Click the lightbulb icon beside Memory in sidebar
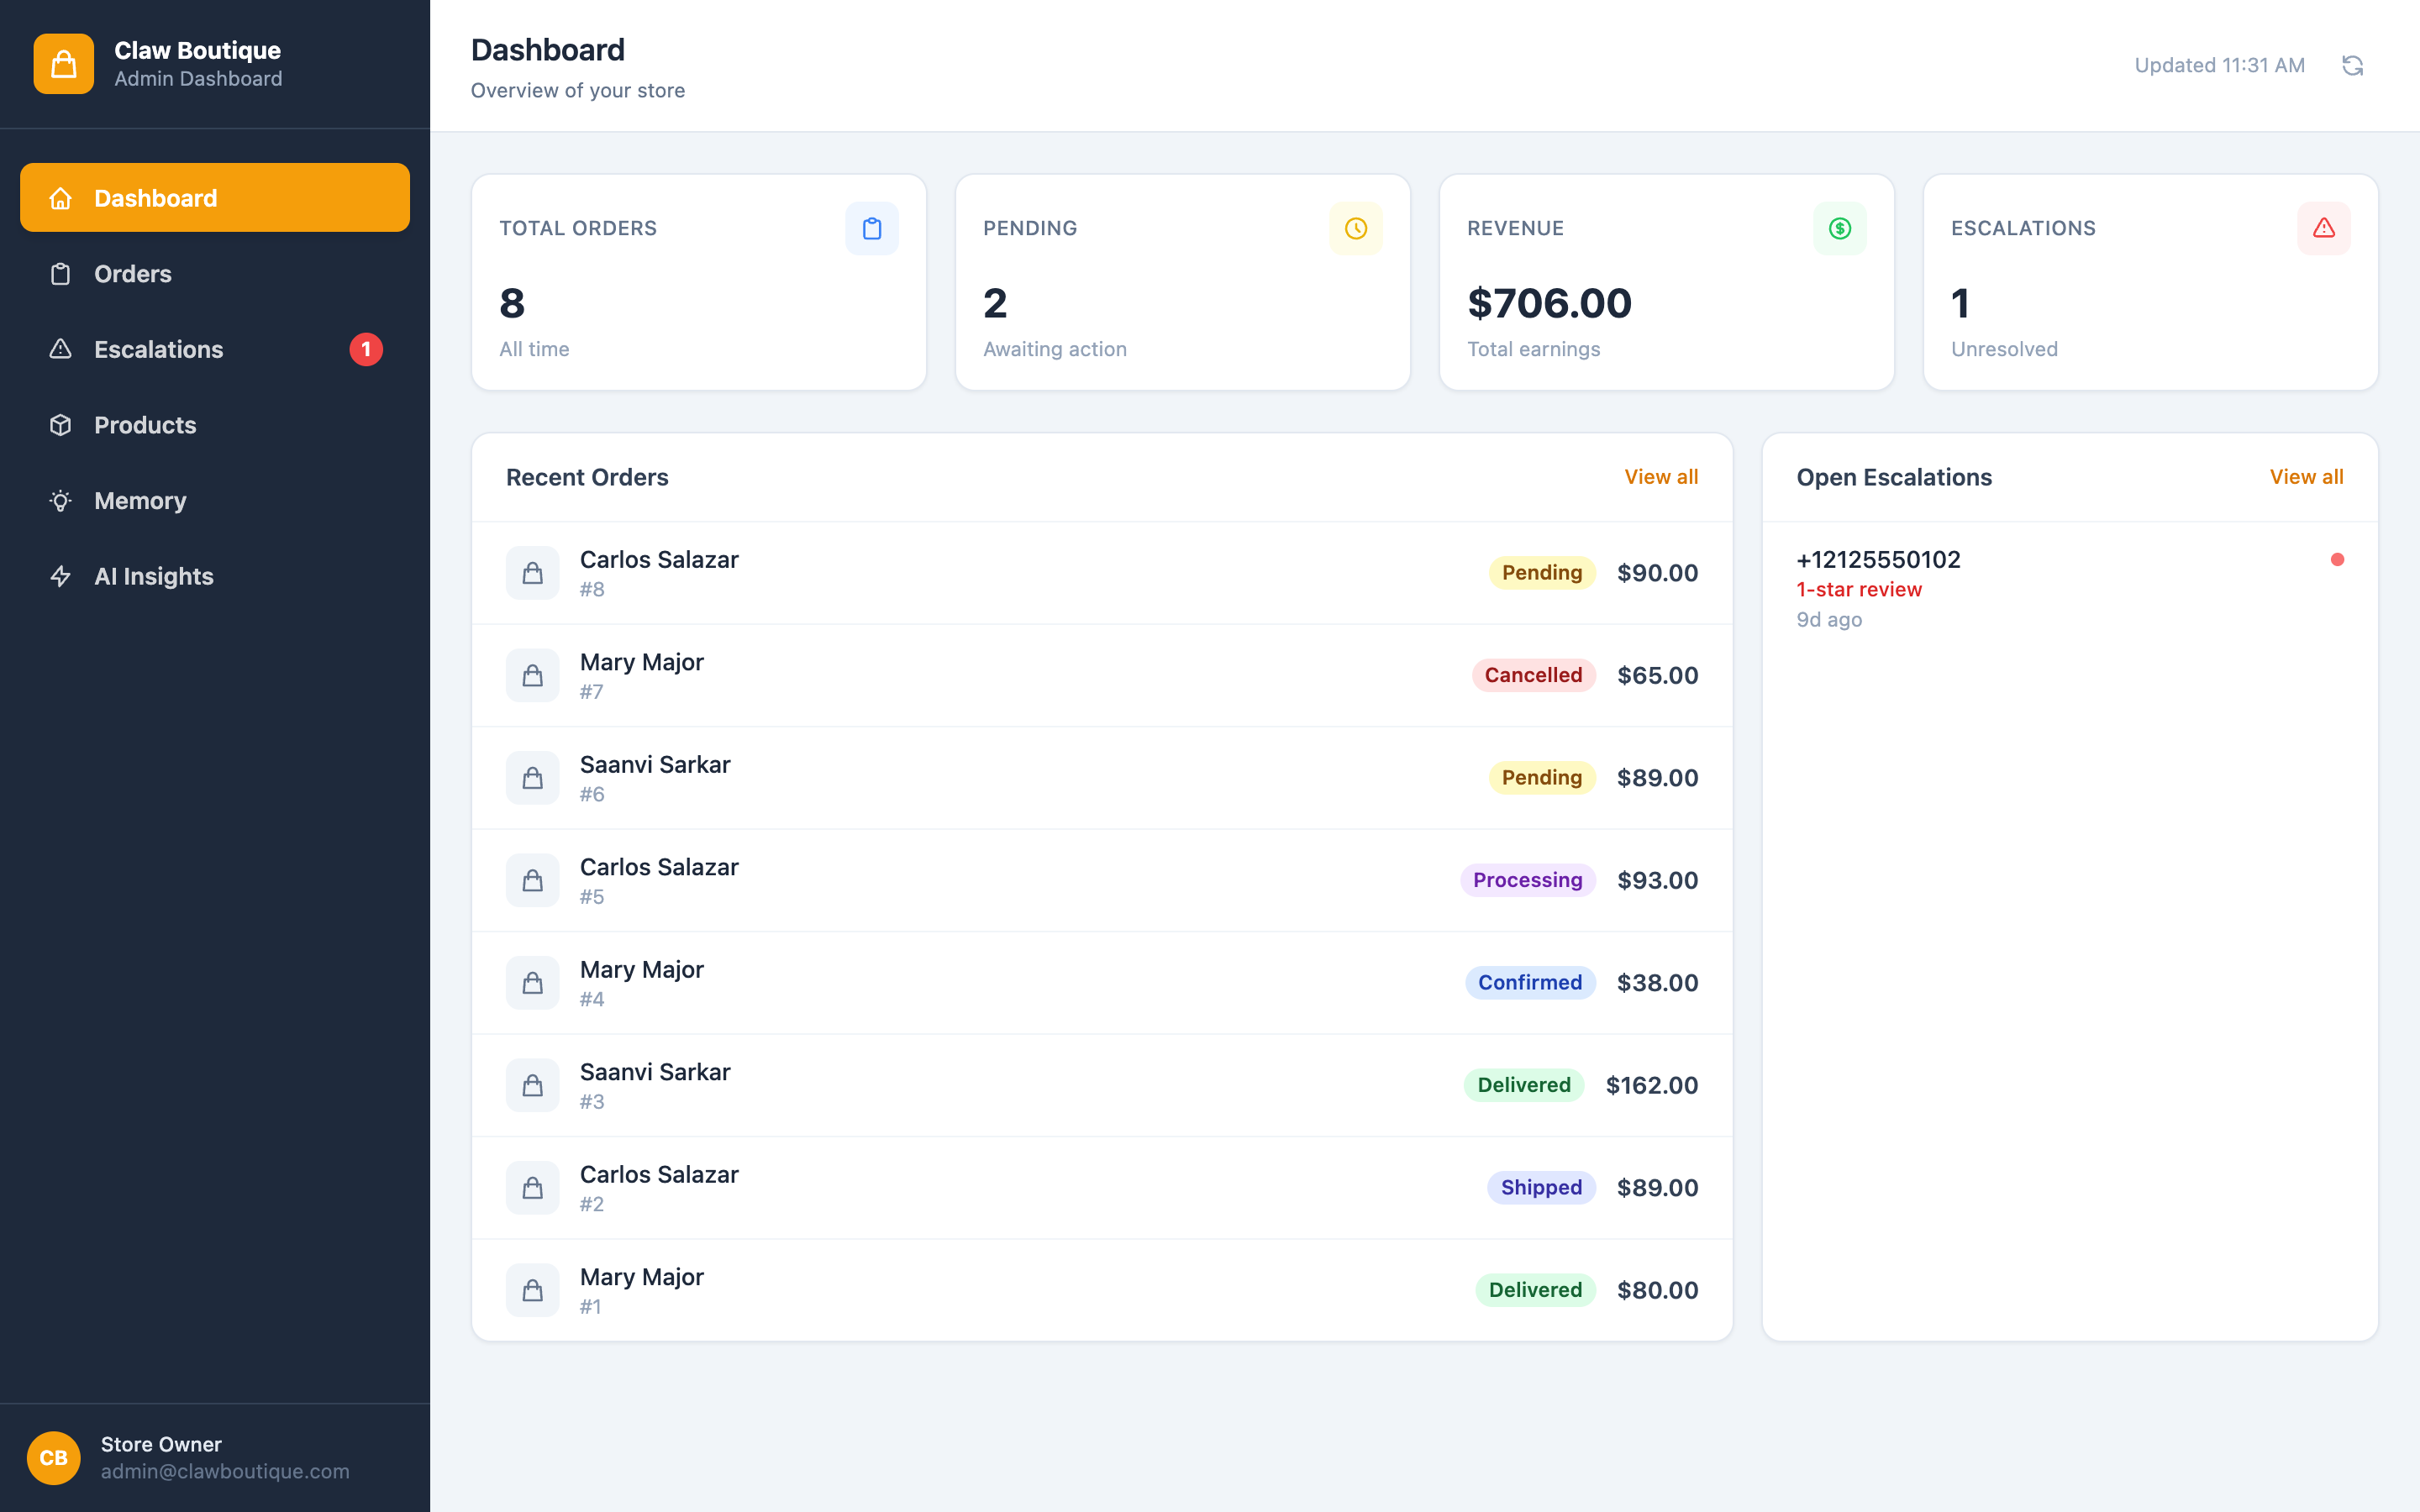Viewport: 2420px width, 1512px height. 61,501
